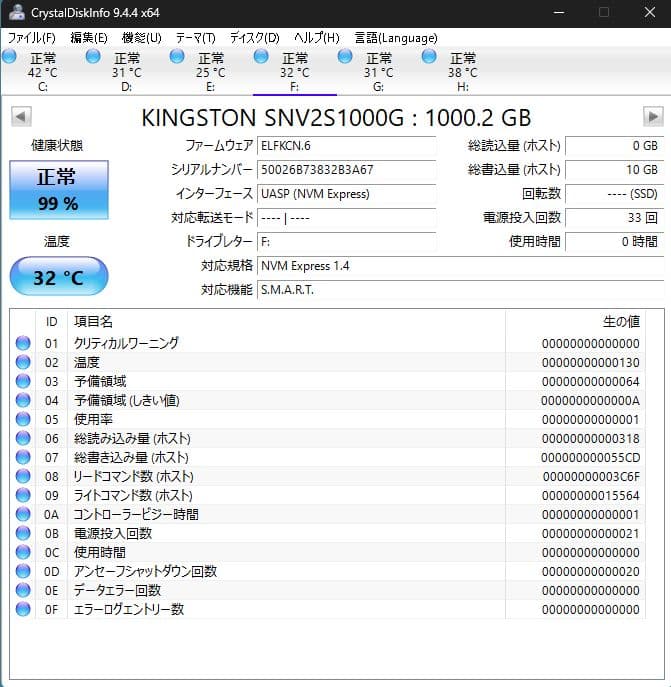
Task: Click status orb for 総書き込み量 (ホスト) row
Action: click(x=23, y=457)
